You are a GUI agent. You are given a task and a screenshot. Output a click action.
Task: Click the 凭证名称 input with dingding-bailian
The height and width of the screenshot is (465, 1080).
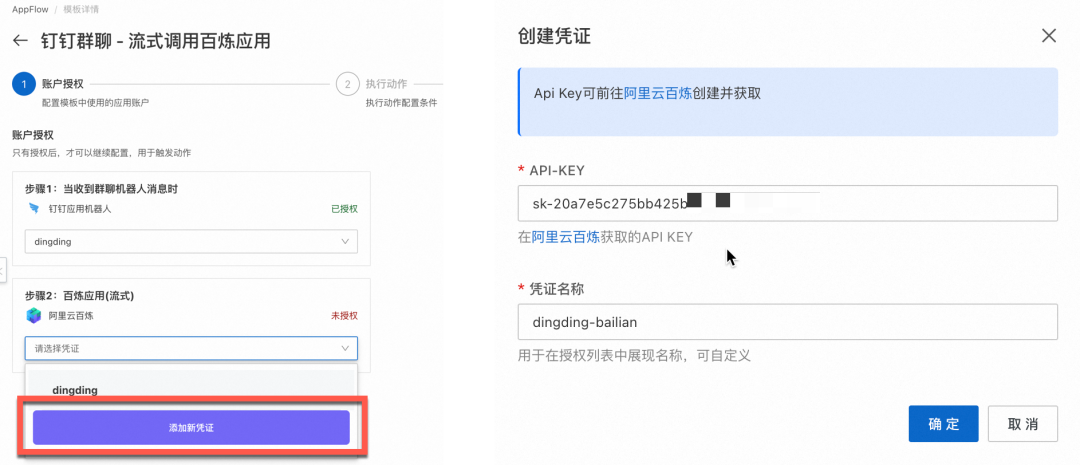point(787,322)
